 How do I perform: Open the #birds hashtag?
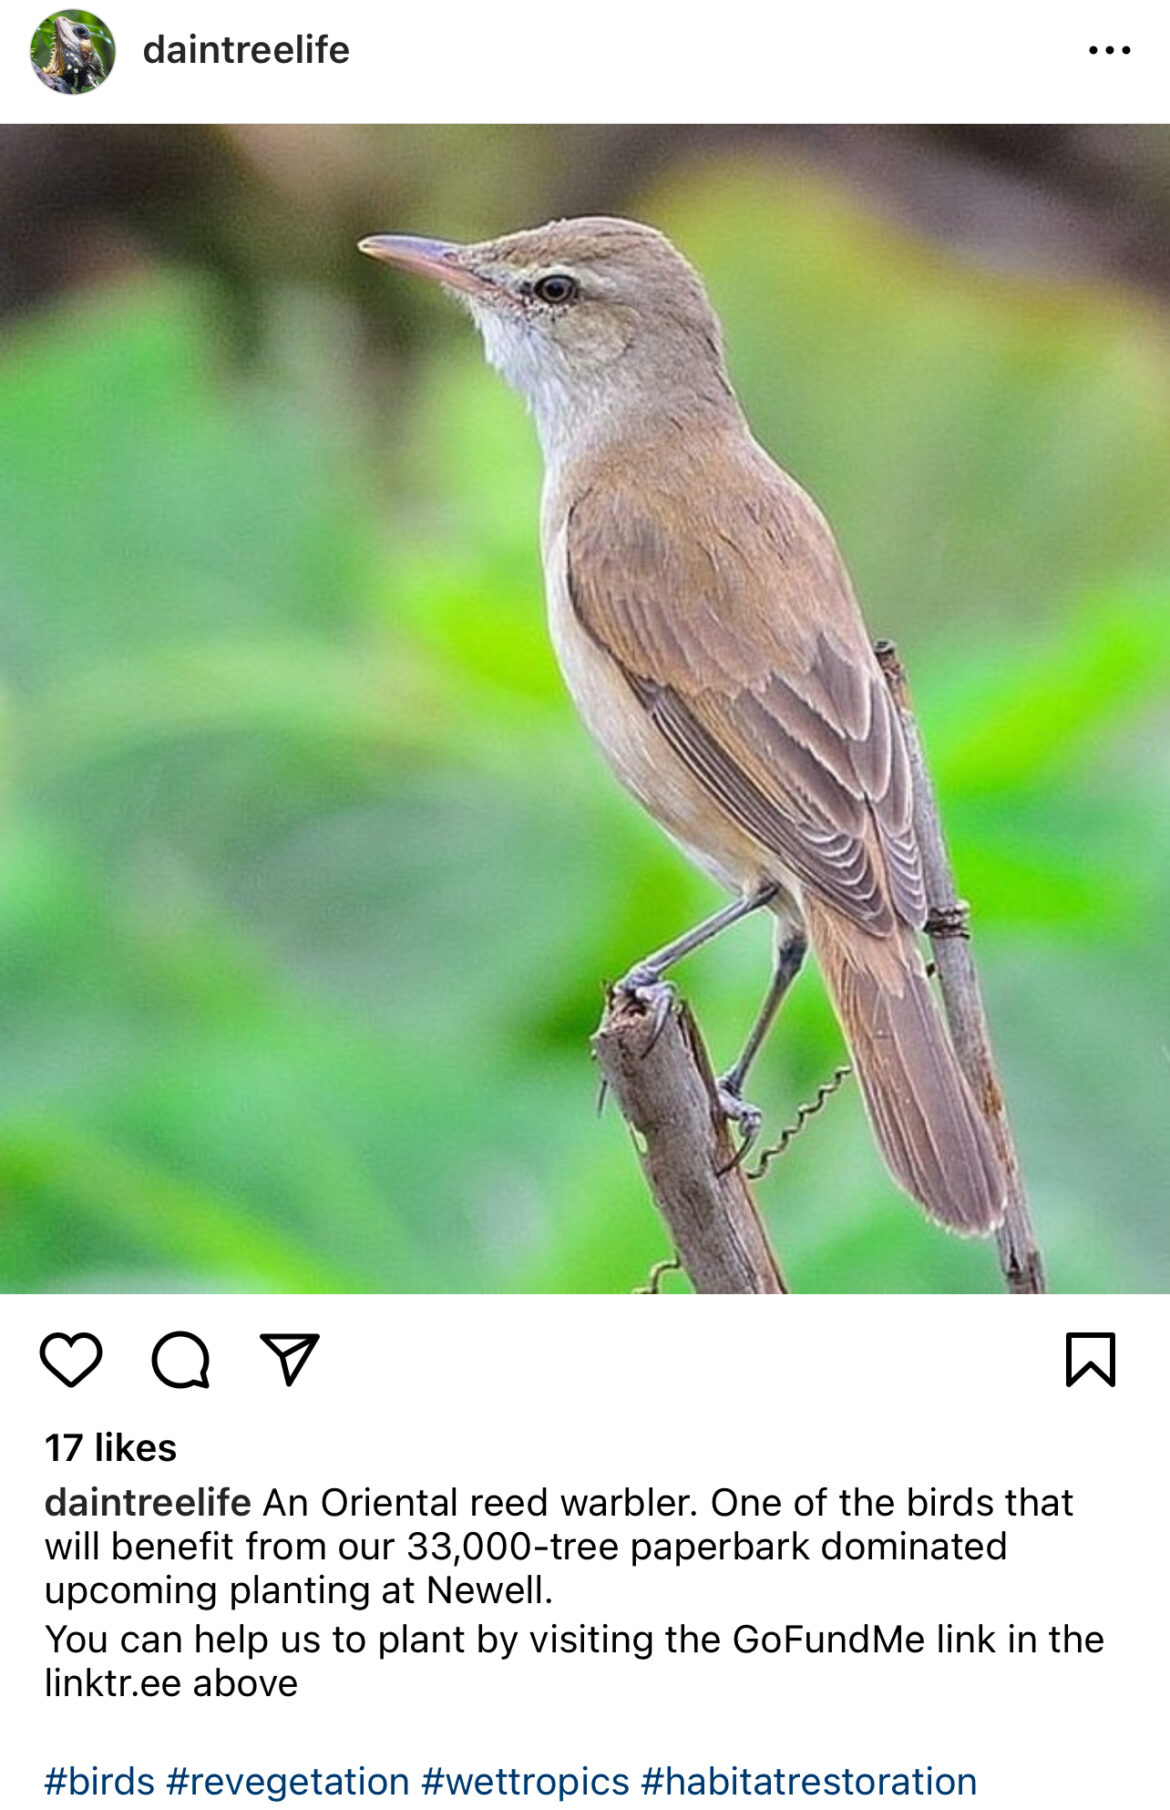pos(100,1781)
